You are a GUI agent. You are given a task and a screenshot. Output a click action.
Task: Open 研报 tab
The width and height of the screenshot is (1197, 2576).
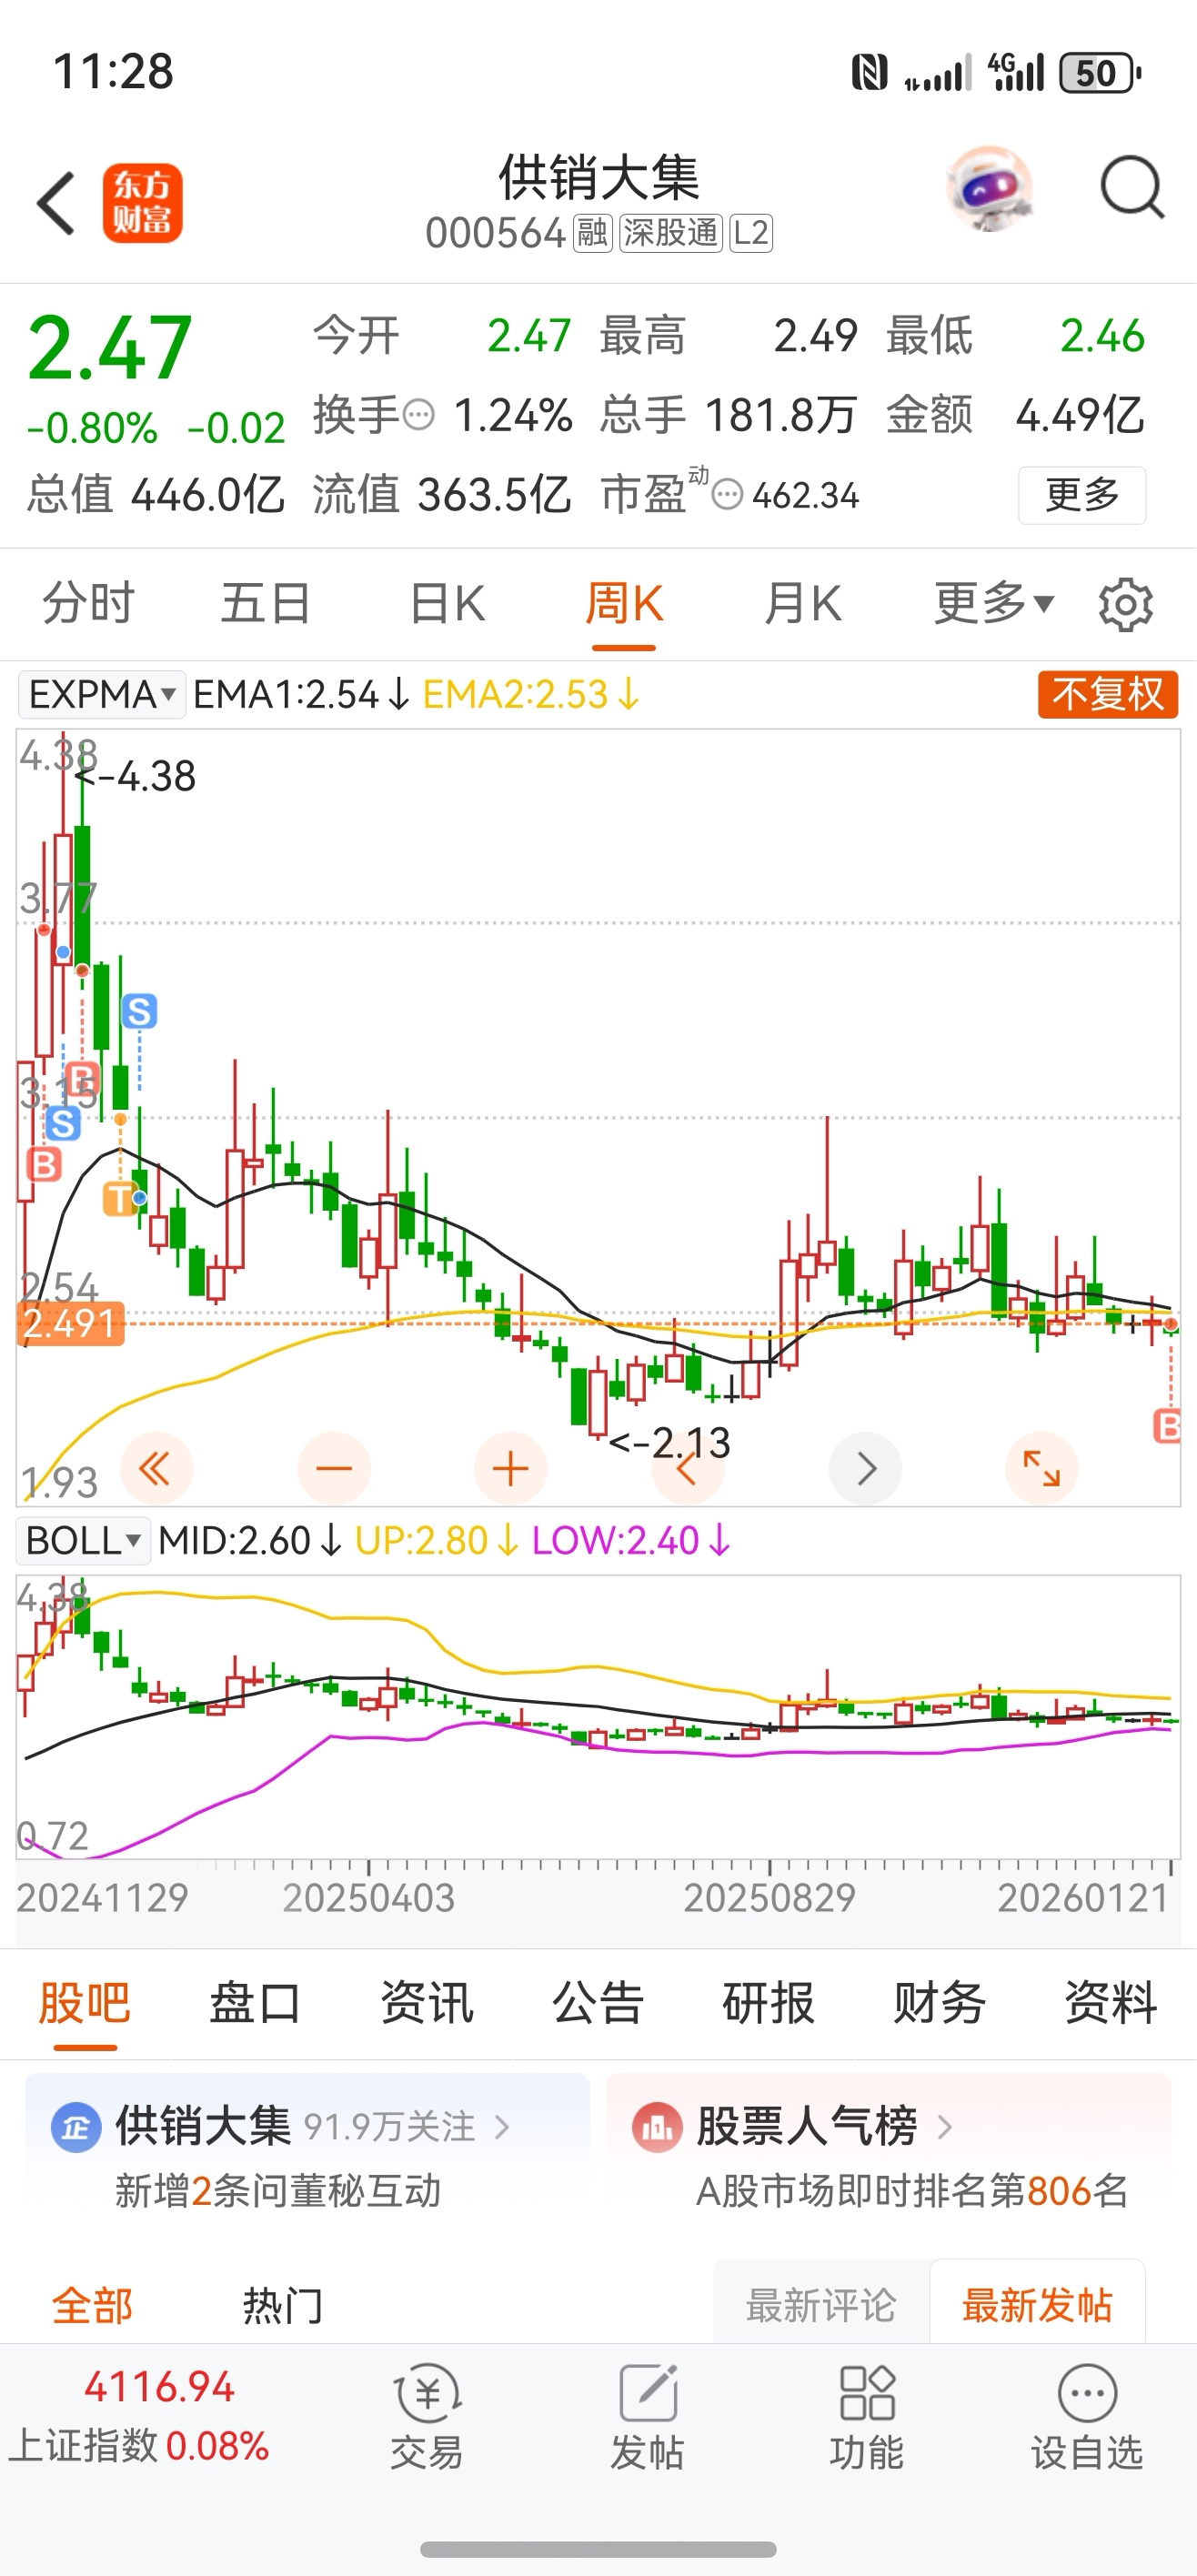(x=769, y=2003)
